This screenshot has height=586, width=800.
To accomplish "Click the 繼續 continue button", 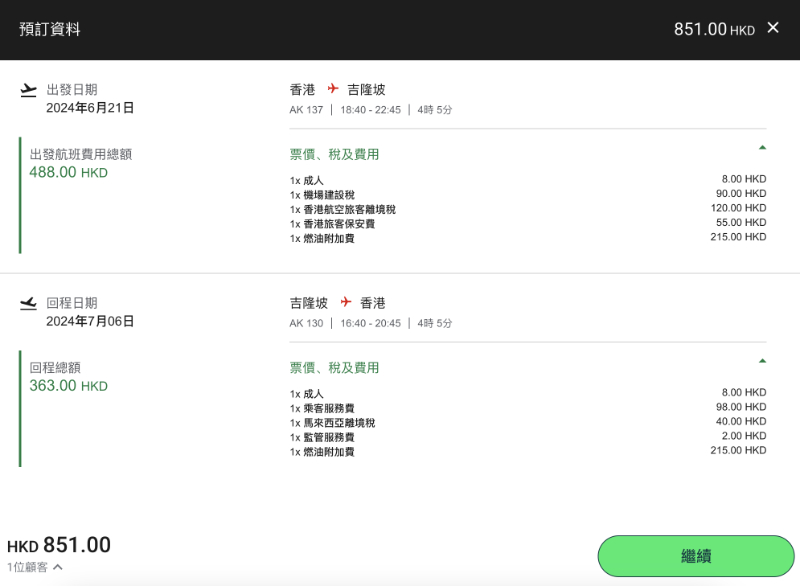I will (x=696, y=556).
